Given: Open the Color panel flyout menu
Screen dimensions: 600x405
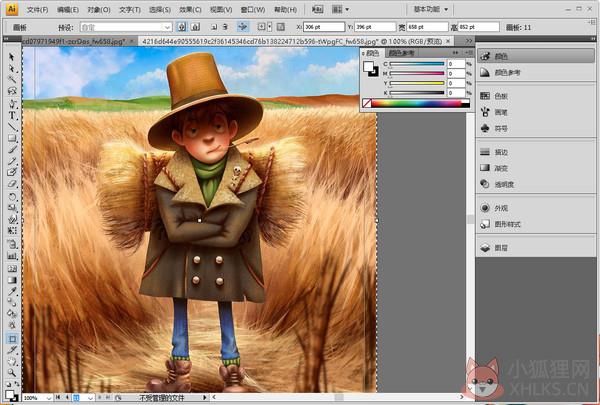Looking at the screenshot, I should pyautogui.click(x=469, y=52).
